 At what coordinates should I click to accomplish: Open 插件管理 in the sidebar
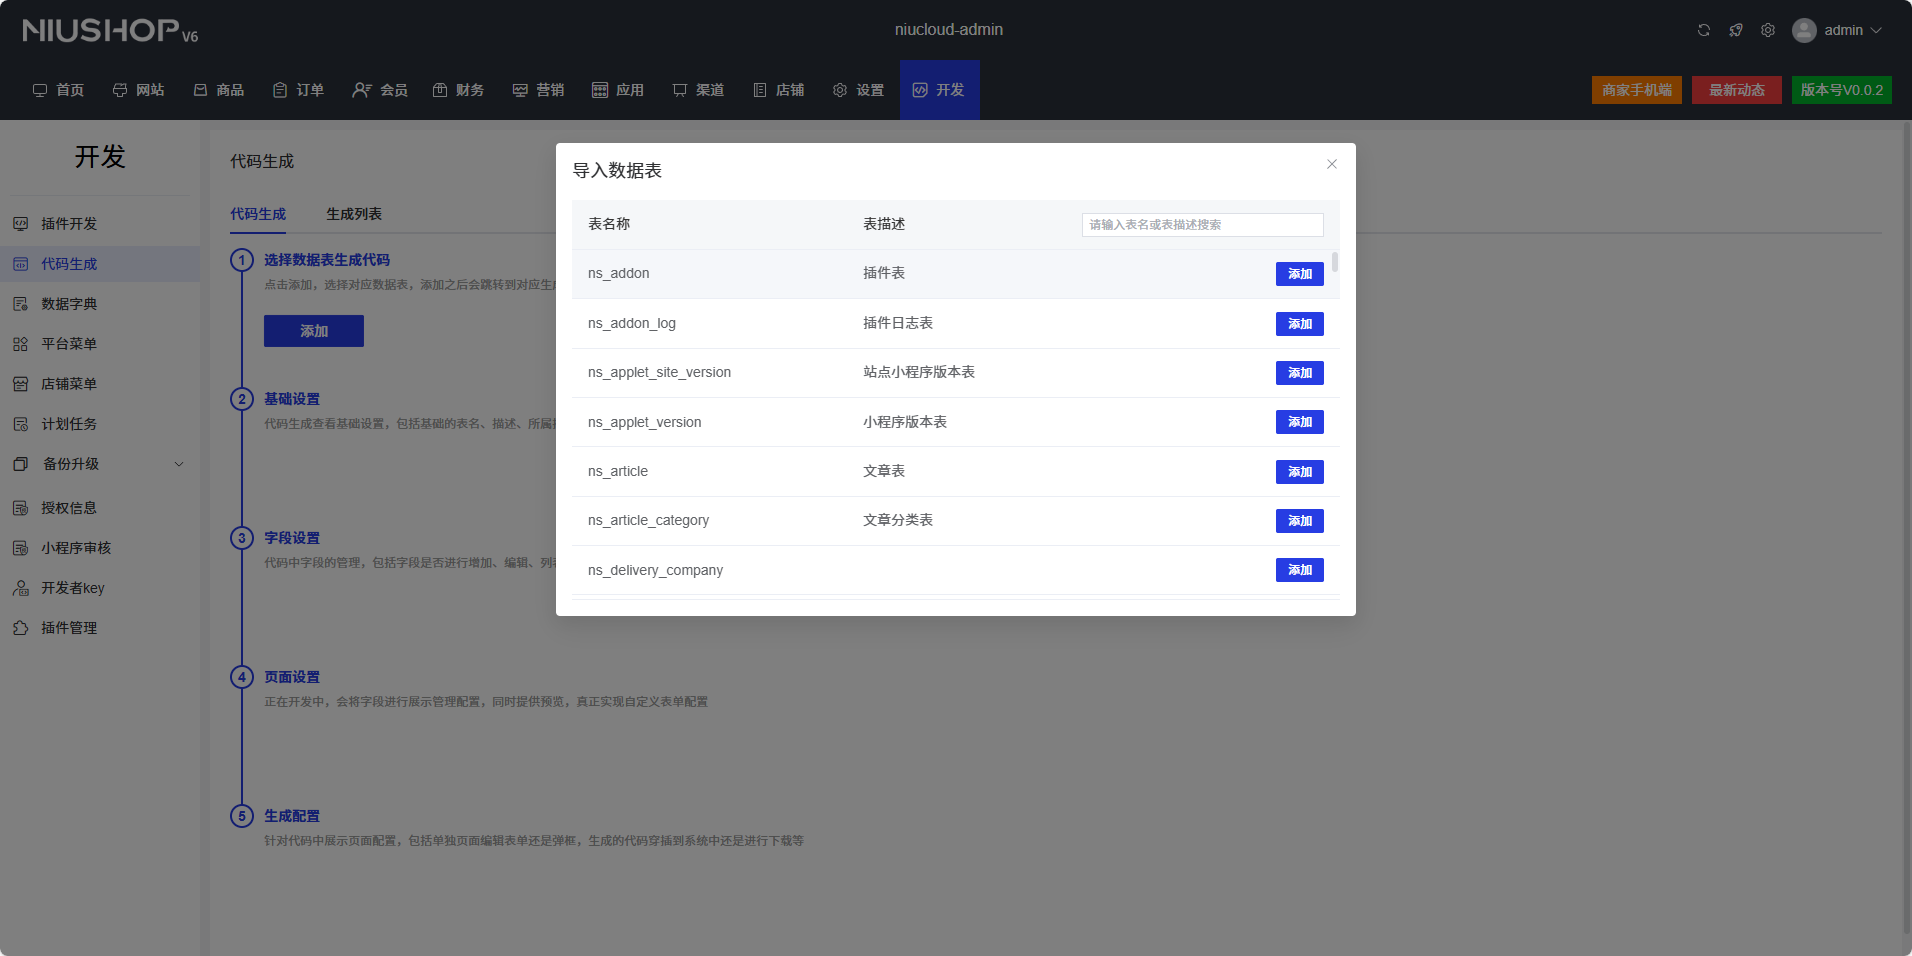click(69, 628)
